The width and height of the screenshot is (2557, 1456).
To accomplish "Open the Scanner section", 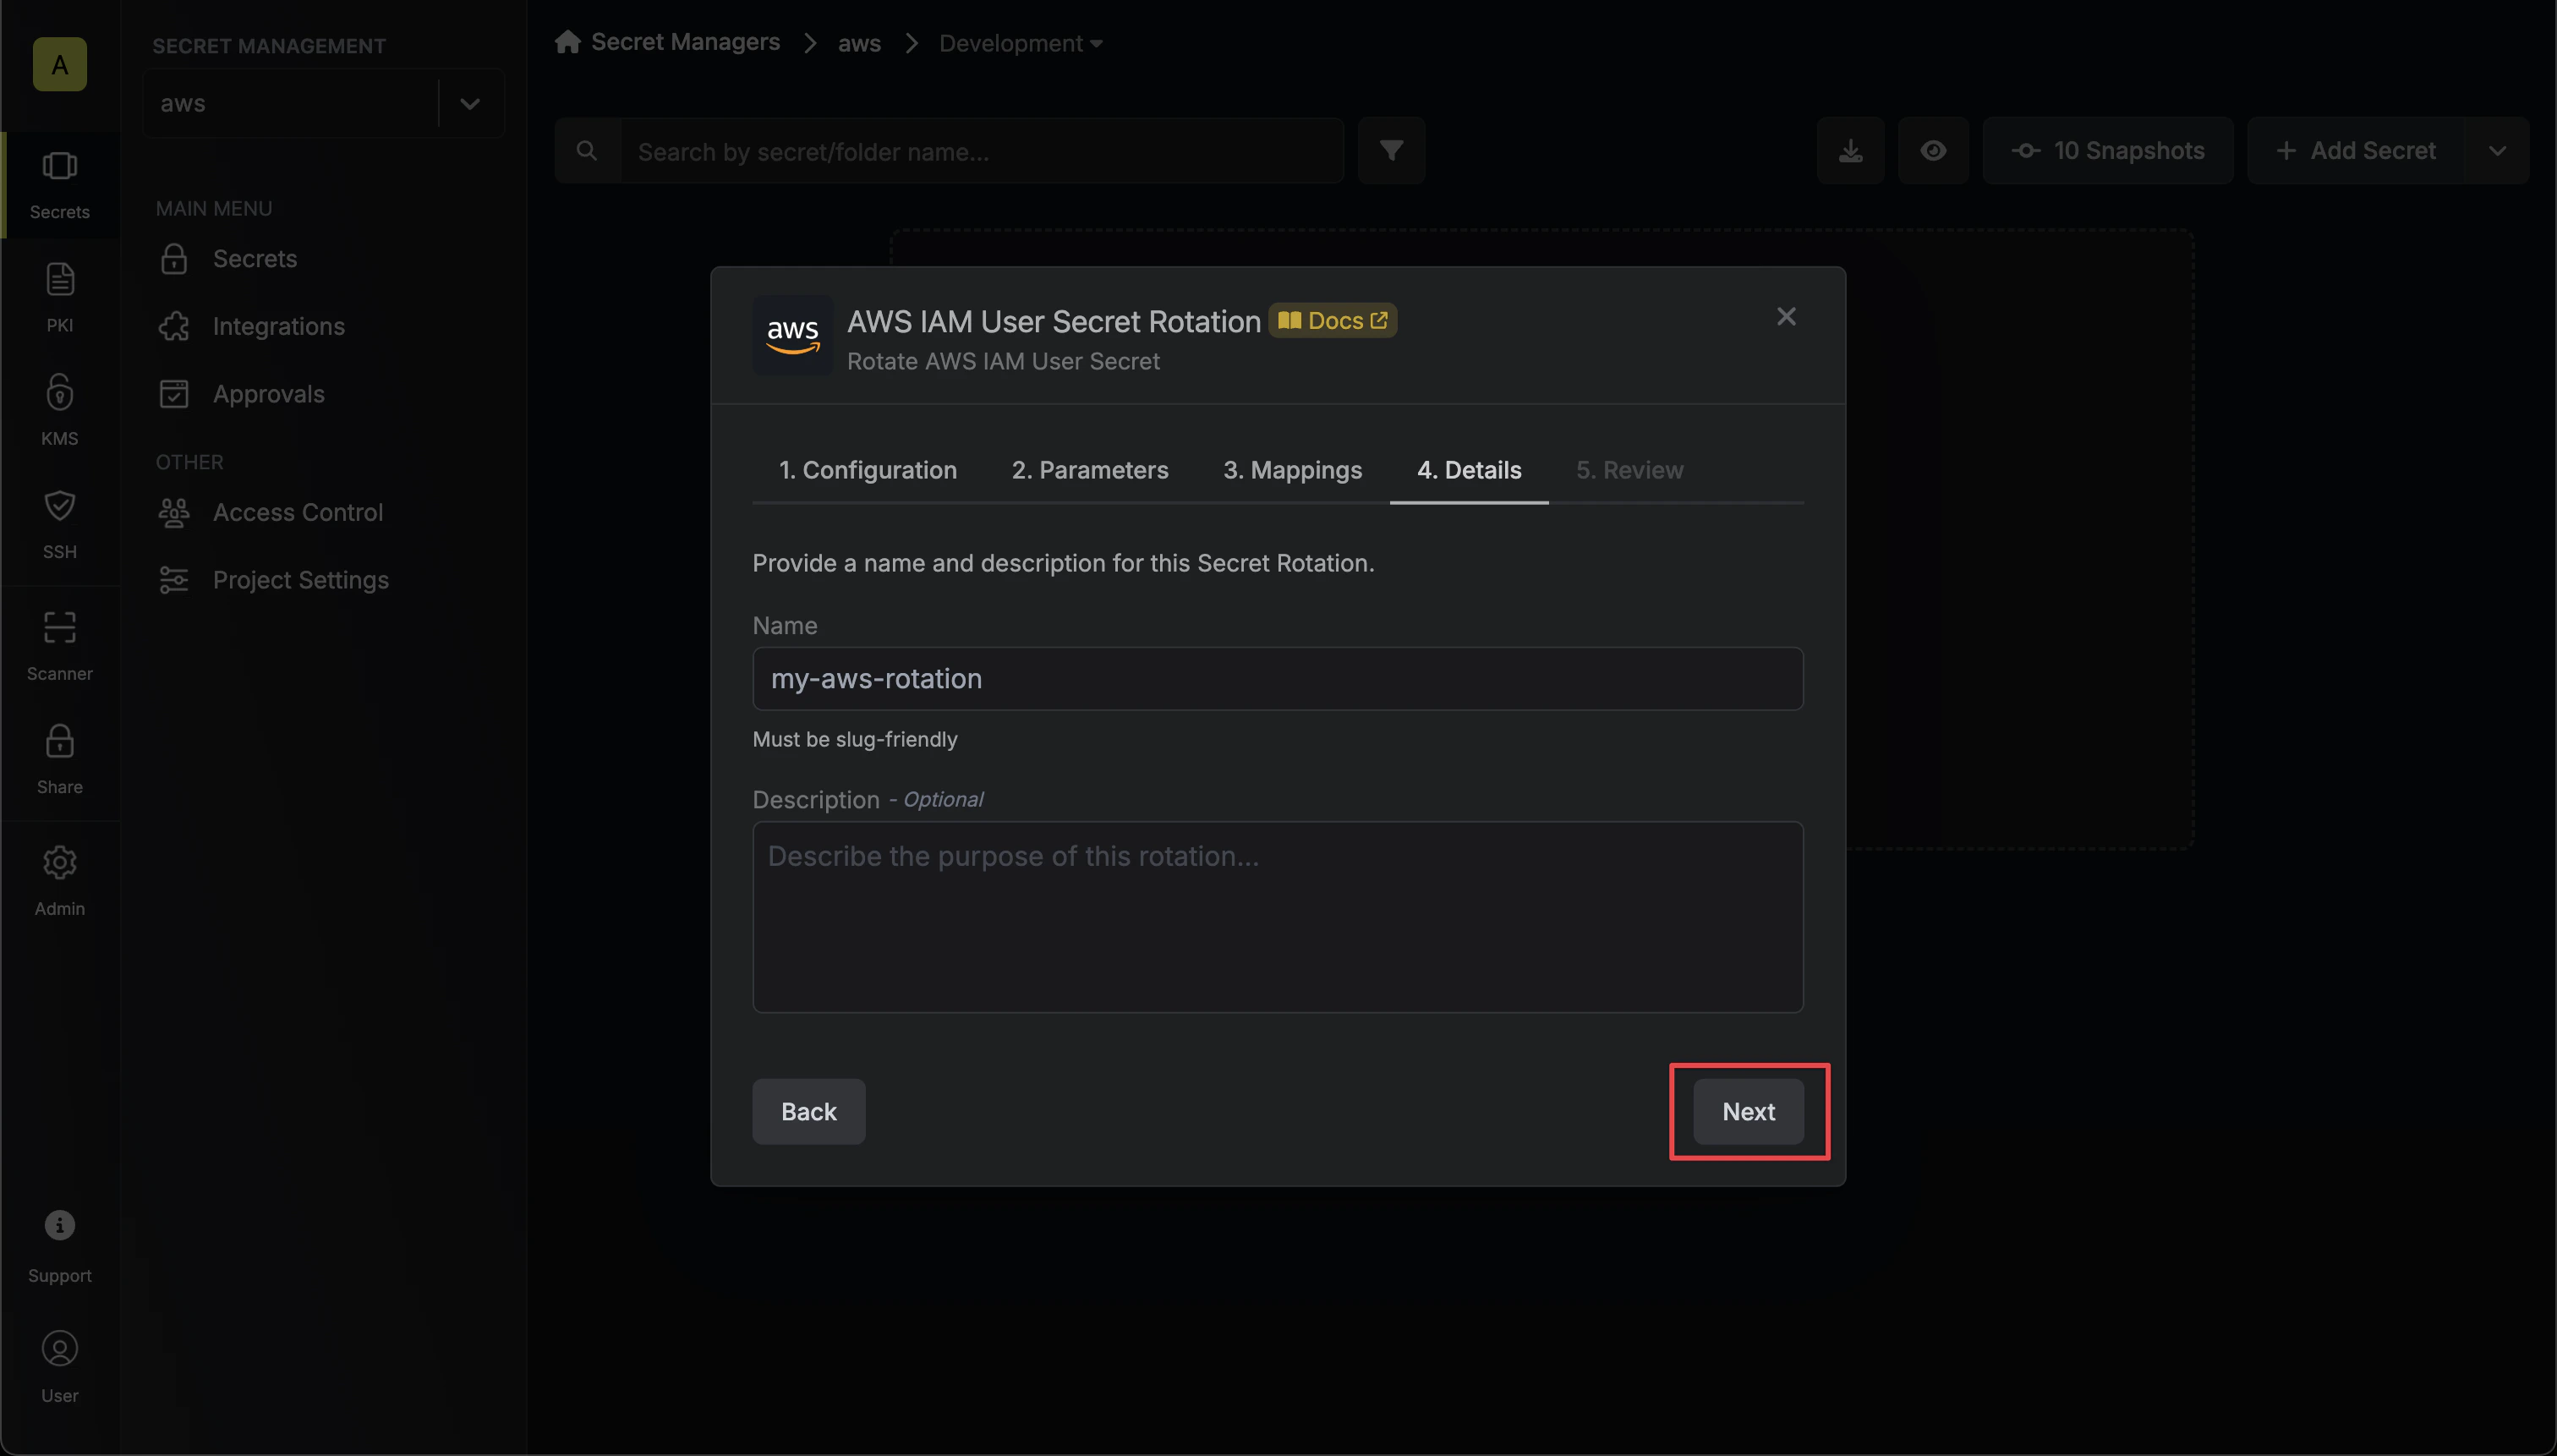I will click(x=60, y=646).
